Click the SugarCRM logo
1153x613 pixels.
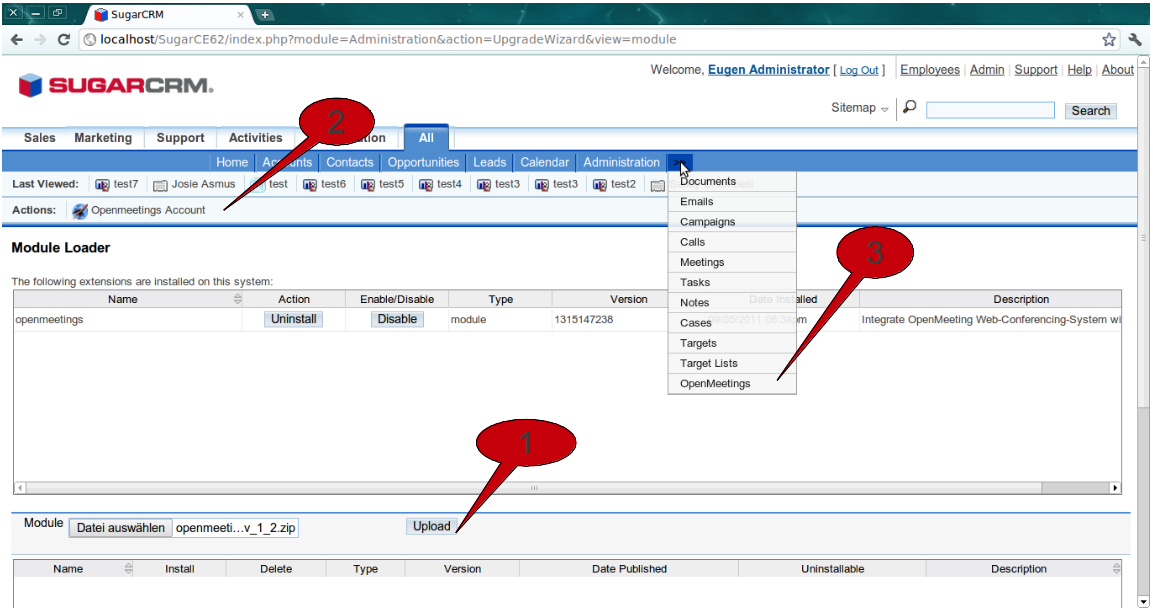click(116, 86)
